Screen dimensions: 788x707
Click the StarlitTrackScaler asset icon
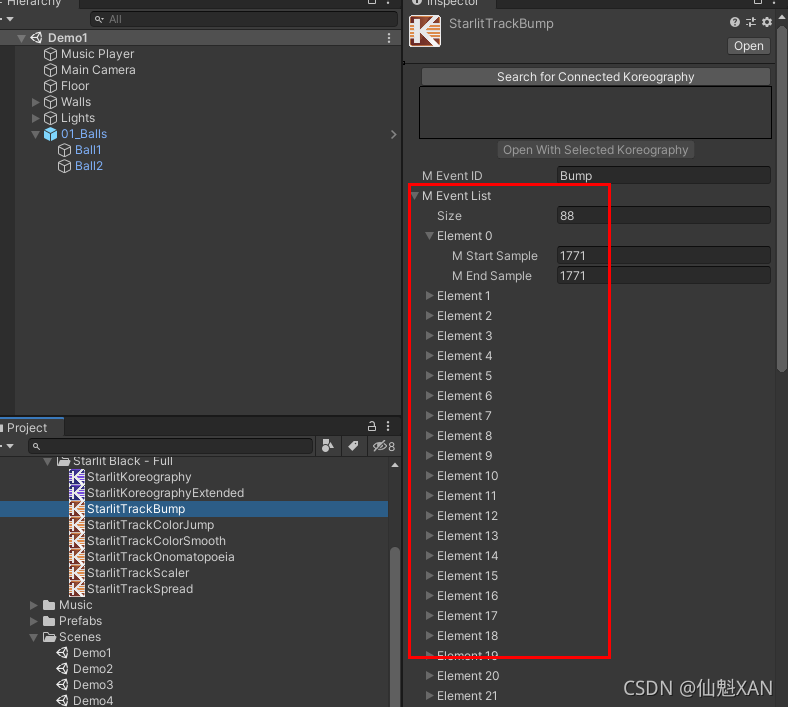click(x=77, y=573)
